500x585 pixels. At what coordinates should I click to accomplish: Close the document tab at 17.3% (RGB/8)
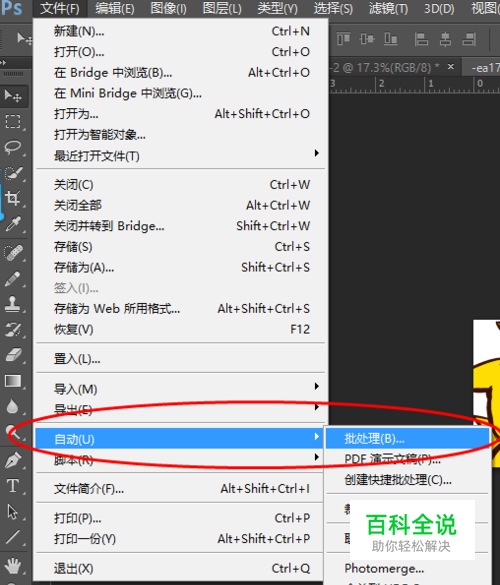[451, 66]
